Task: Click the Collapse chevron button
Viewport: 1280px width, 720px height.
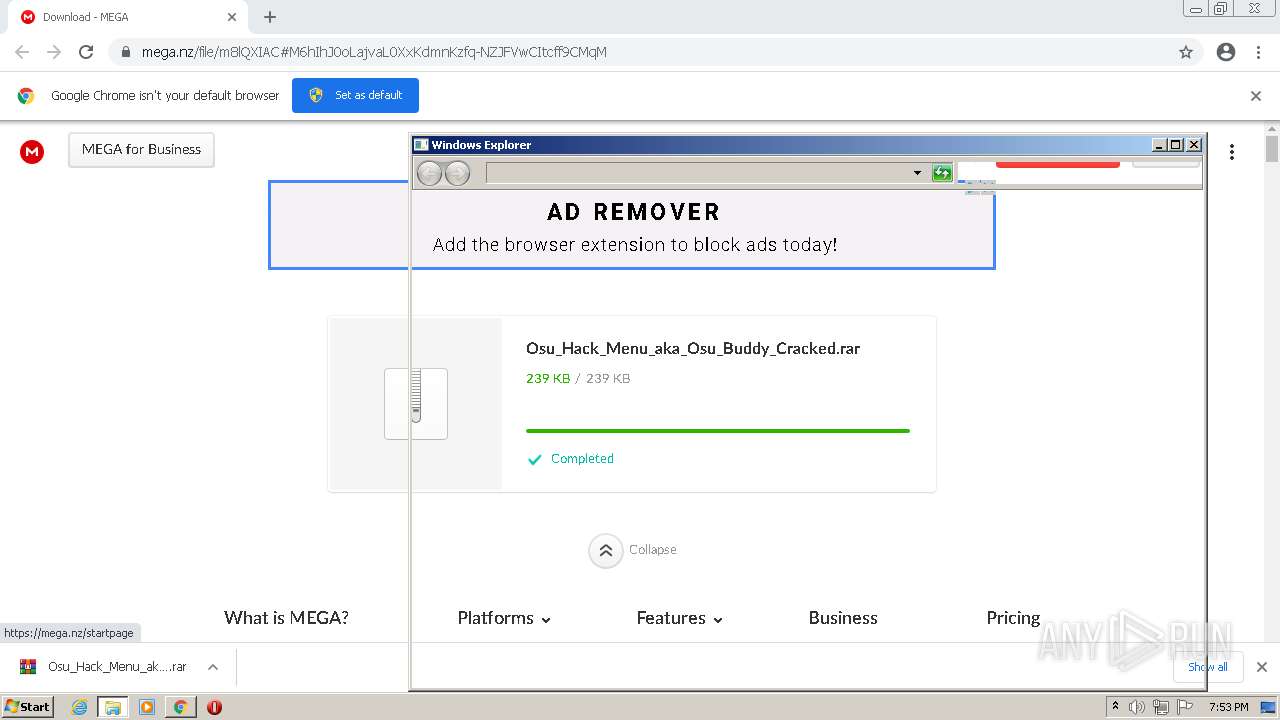Action: (x=606, y=550)
